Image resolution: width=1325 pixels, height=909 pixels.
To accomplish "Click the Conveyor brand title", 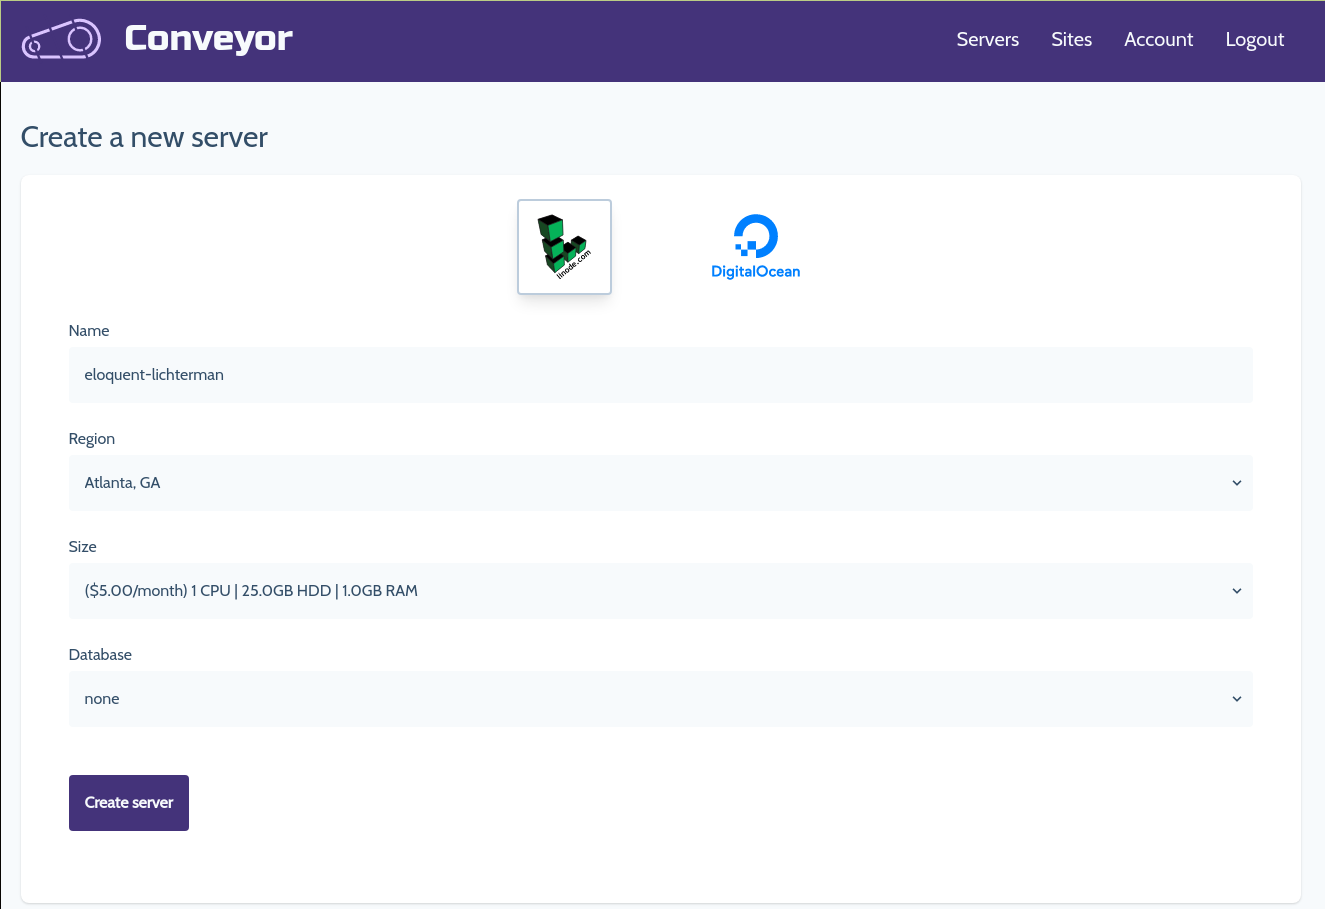I will pos(208,39).
